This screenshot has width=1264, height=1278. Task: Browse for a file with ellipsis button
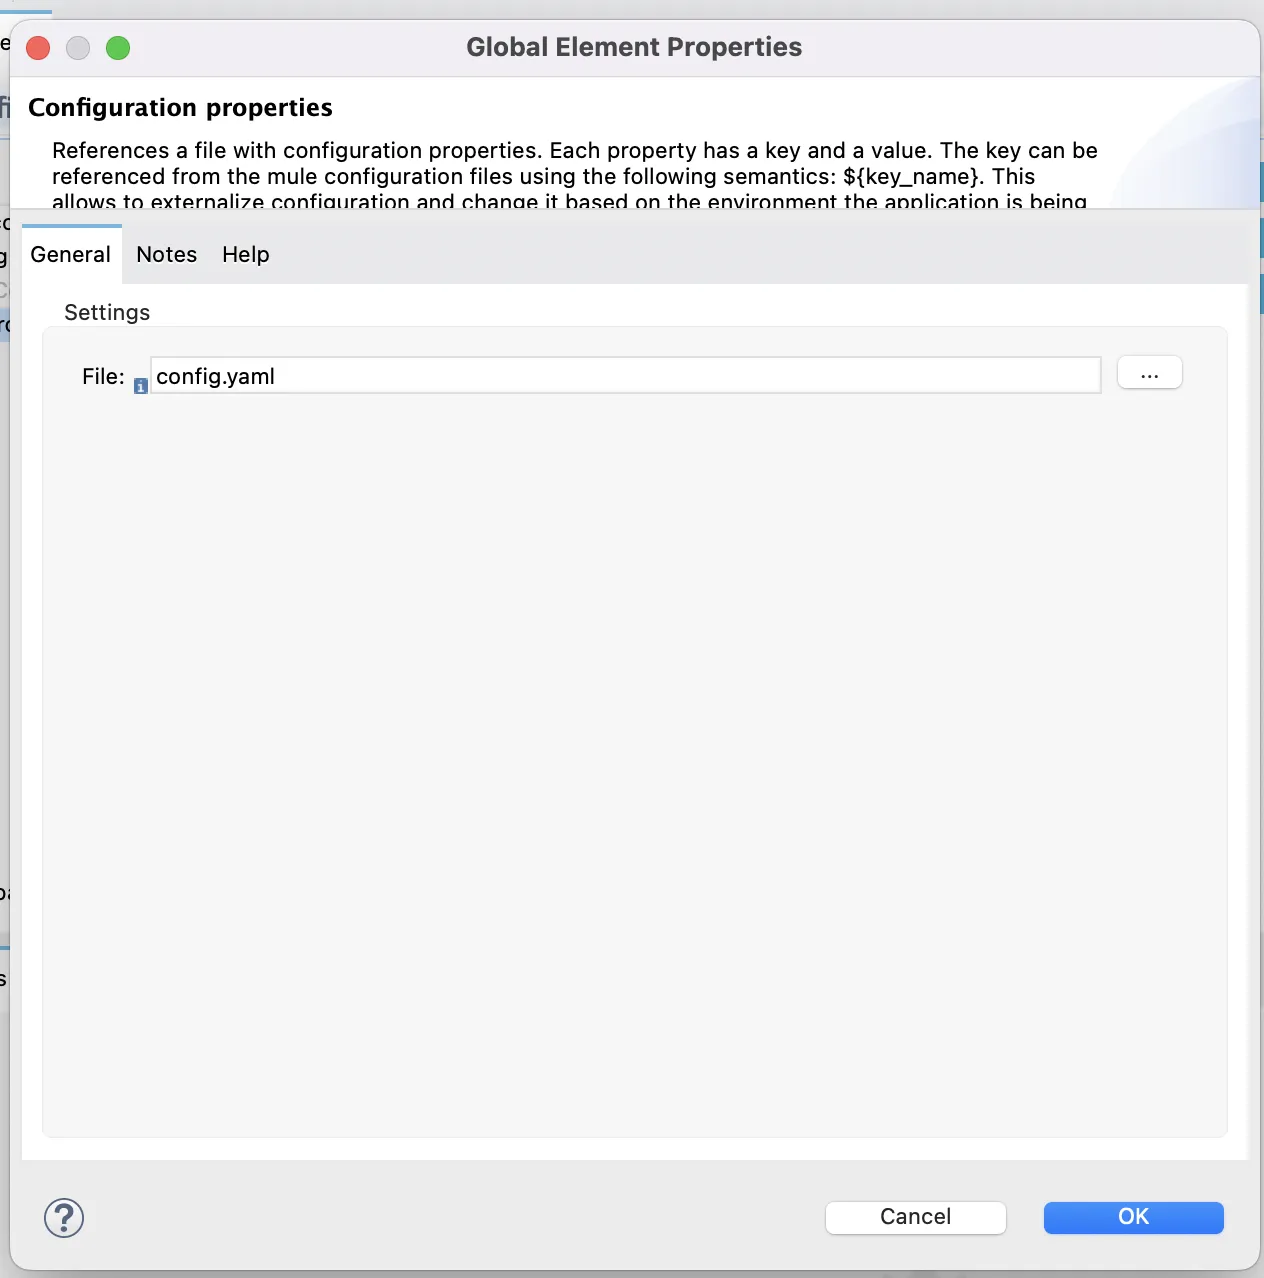1149,373
